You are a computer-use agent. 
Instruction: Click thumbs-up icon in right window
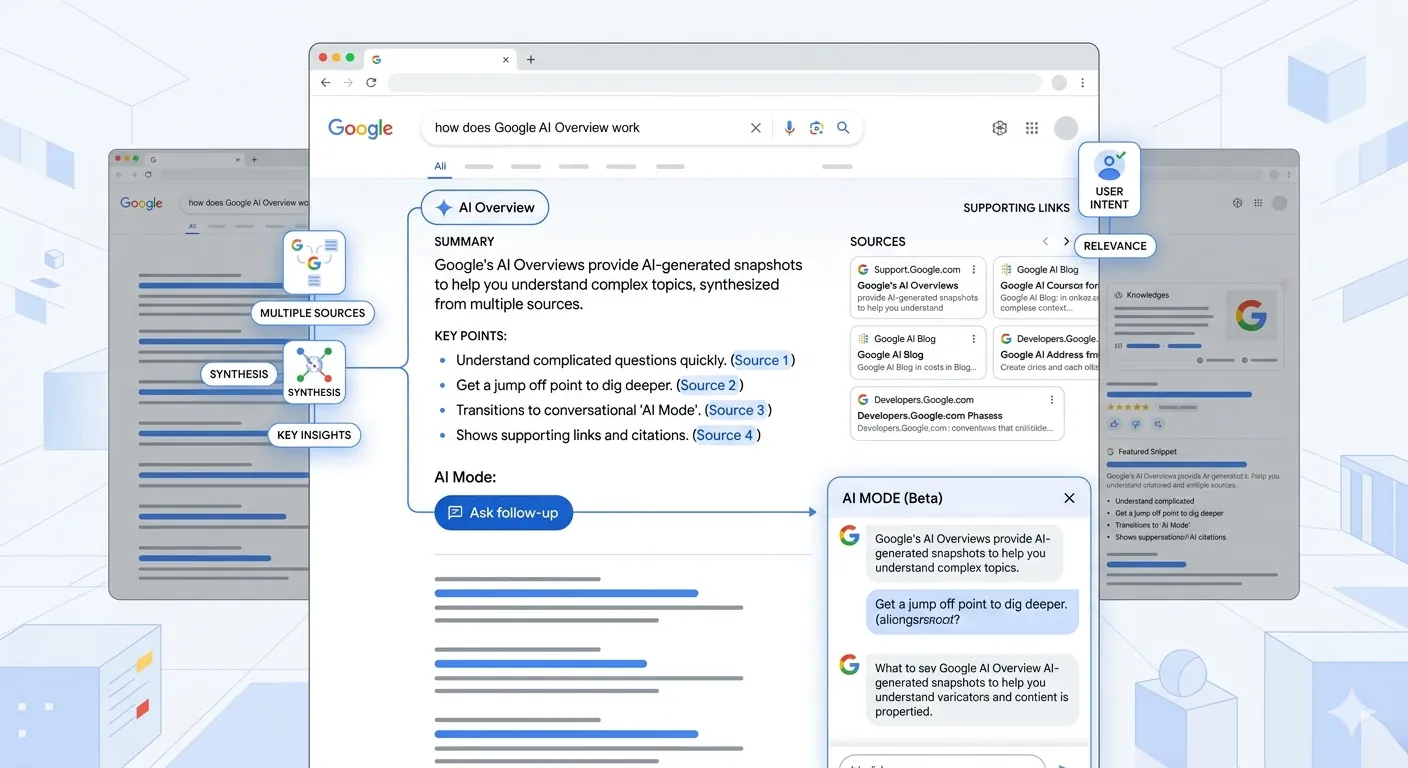1114,424
